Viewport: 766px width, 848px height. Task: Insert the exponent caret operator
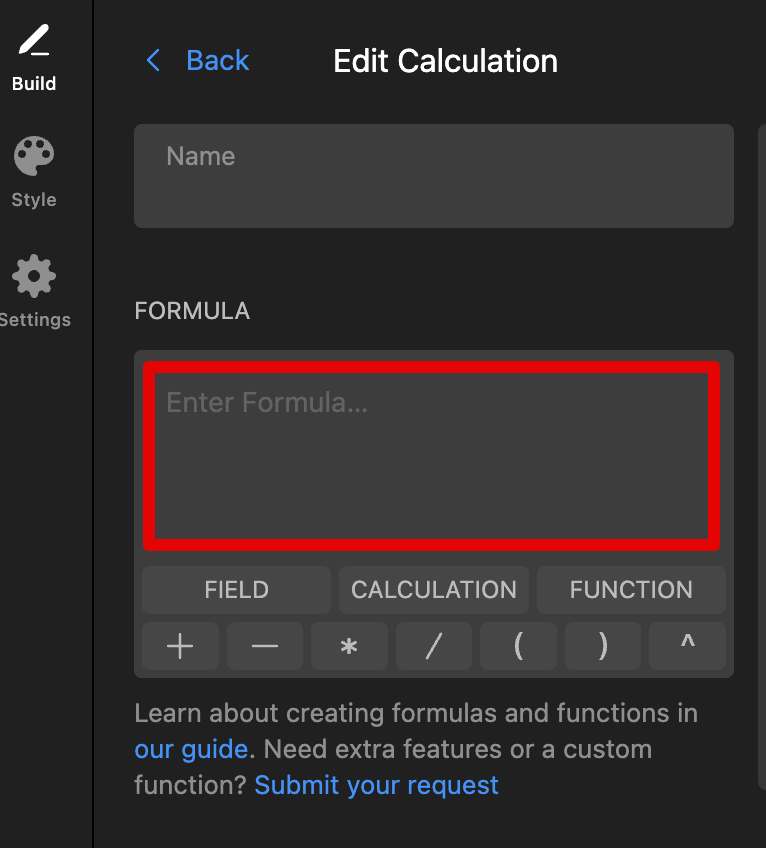point(687,646)
